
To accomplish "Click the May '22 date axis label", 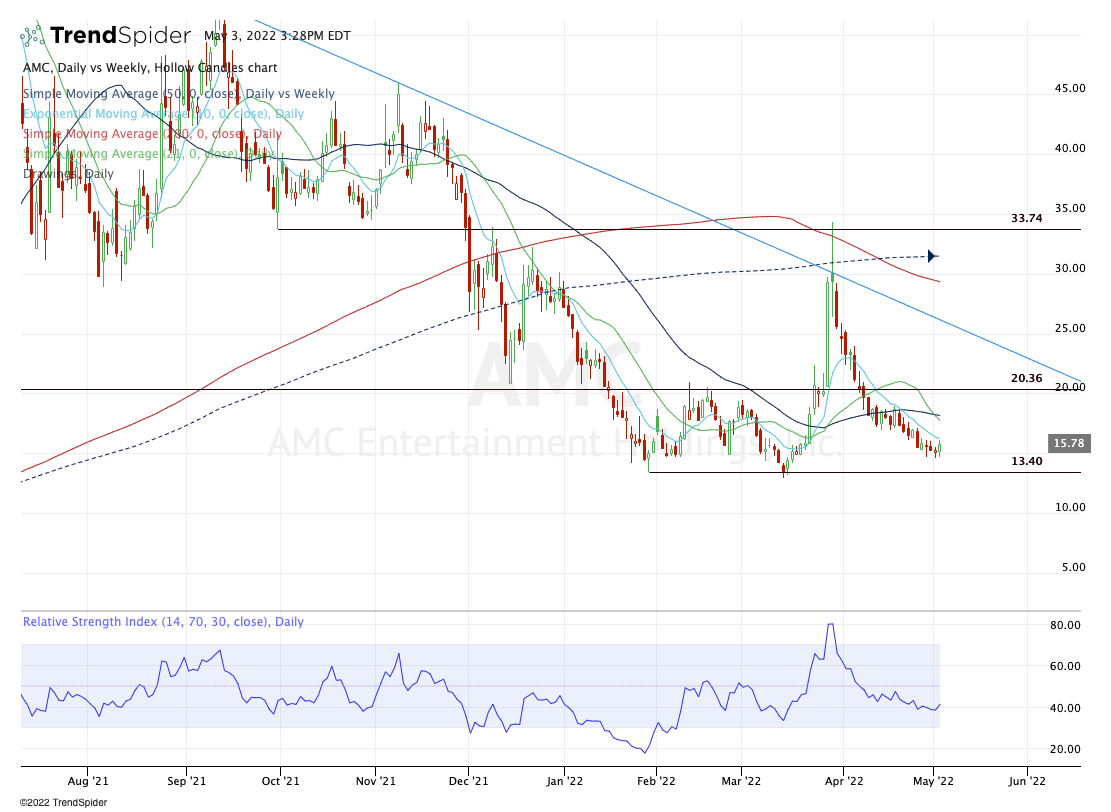I will [933, 781].
